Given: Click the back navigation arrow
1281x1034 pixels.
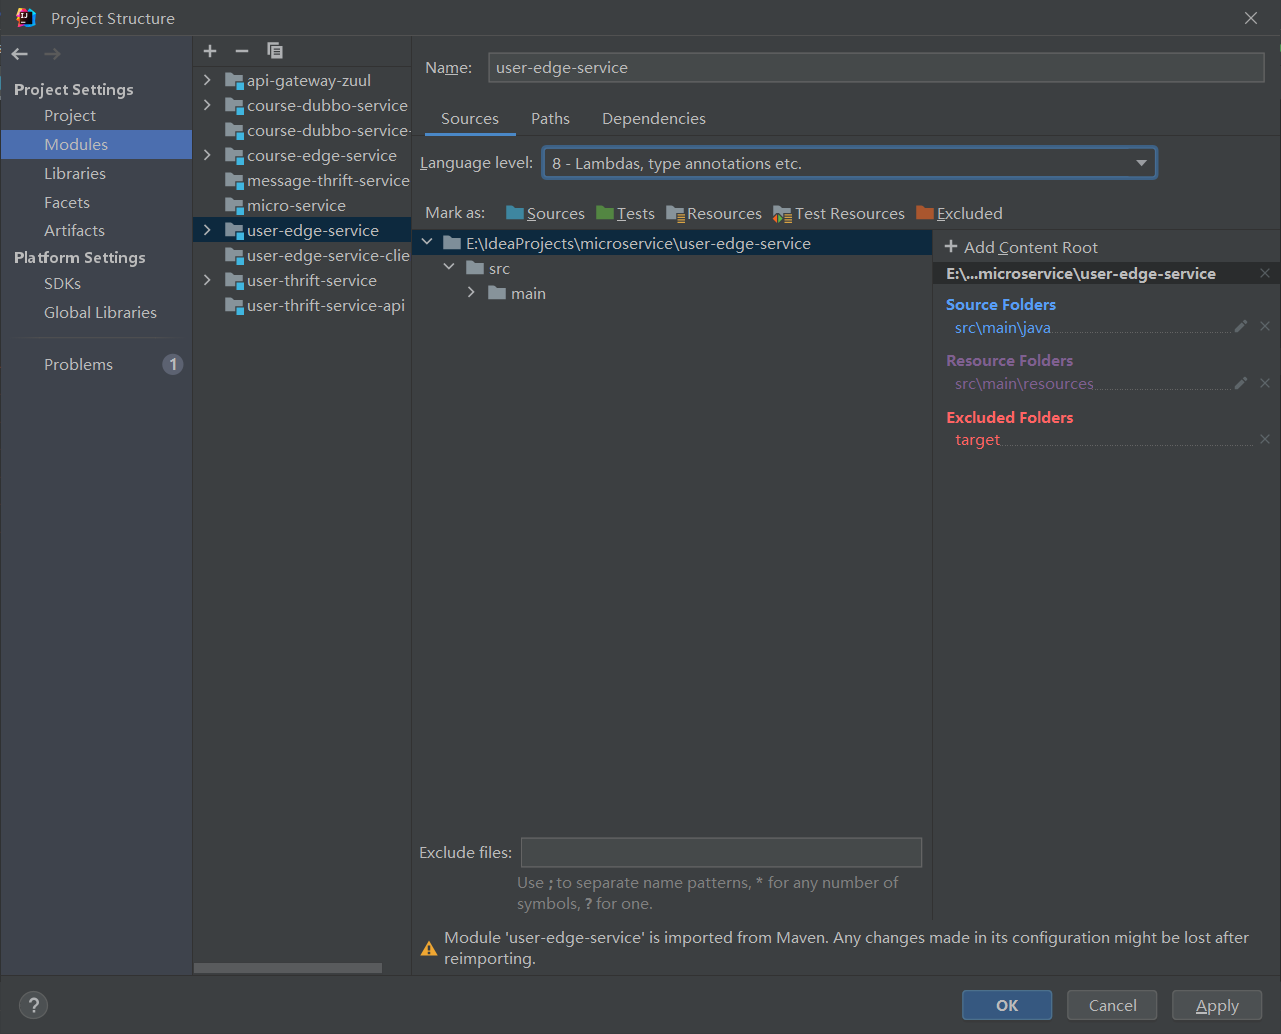Looking at the screenshot, I should click(20, 54).
